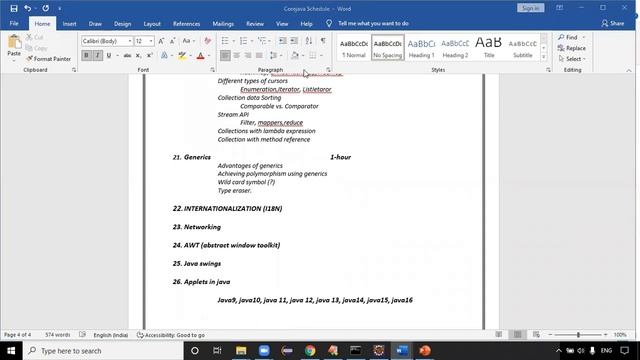This screenshot has height=360, width=640.
Task: Open File Explorer from taskbar
Action: click(241, 351)
